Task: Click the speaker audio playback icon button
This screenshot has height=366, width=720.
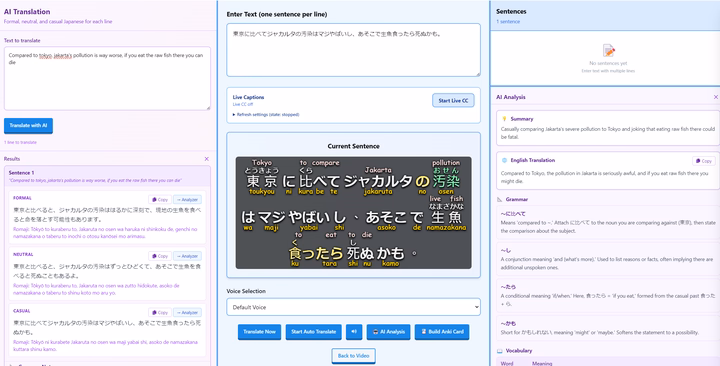Action: (x=354, y=332)
